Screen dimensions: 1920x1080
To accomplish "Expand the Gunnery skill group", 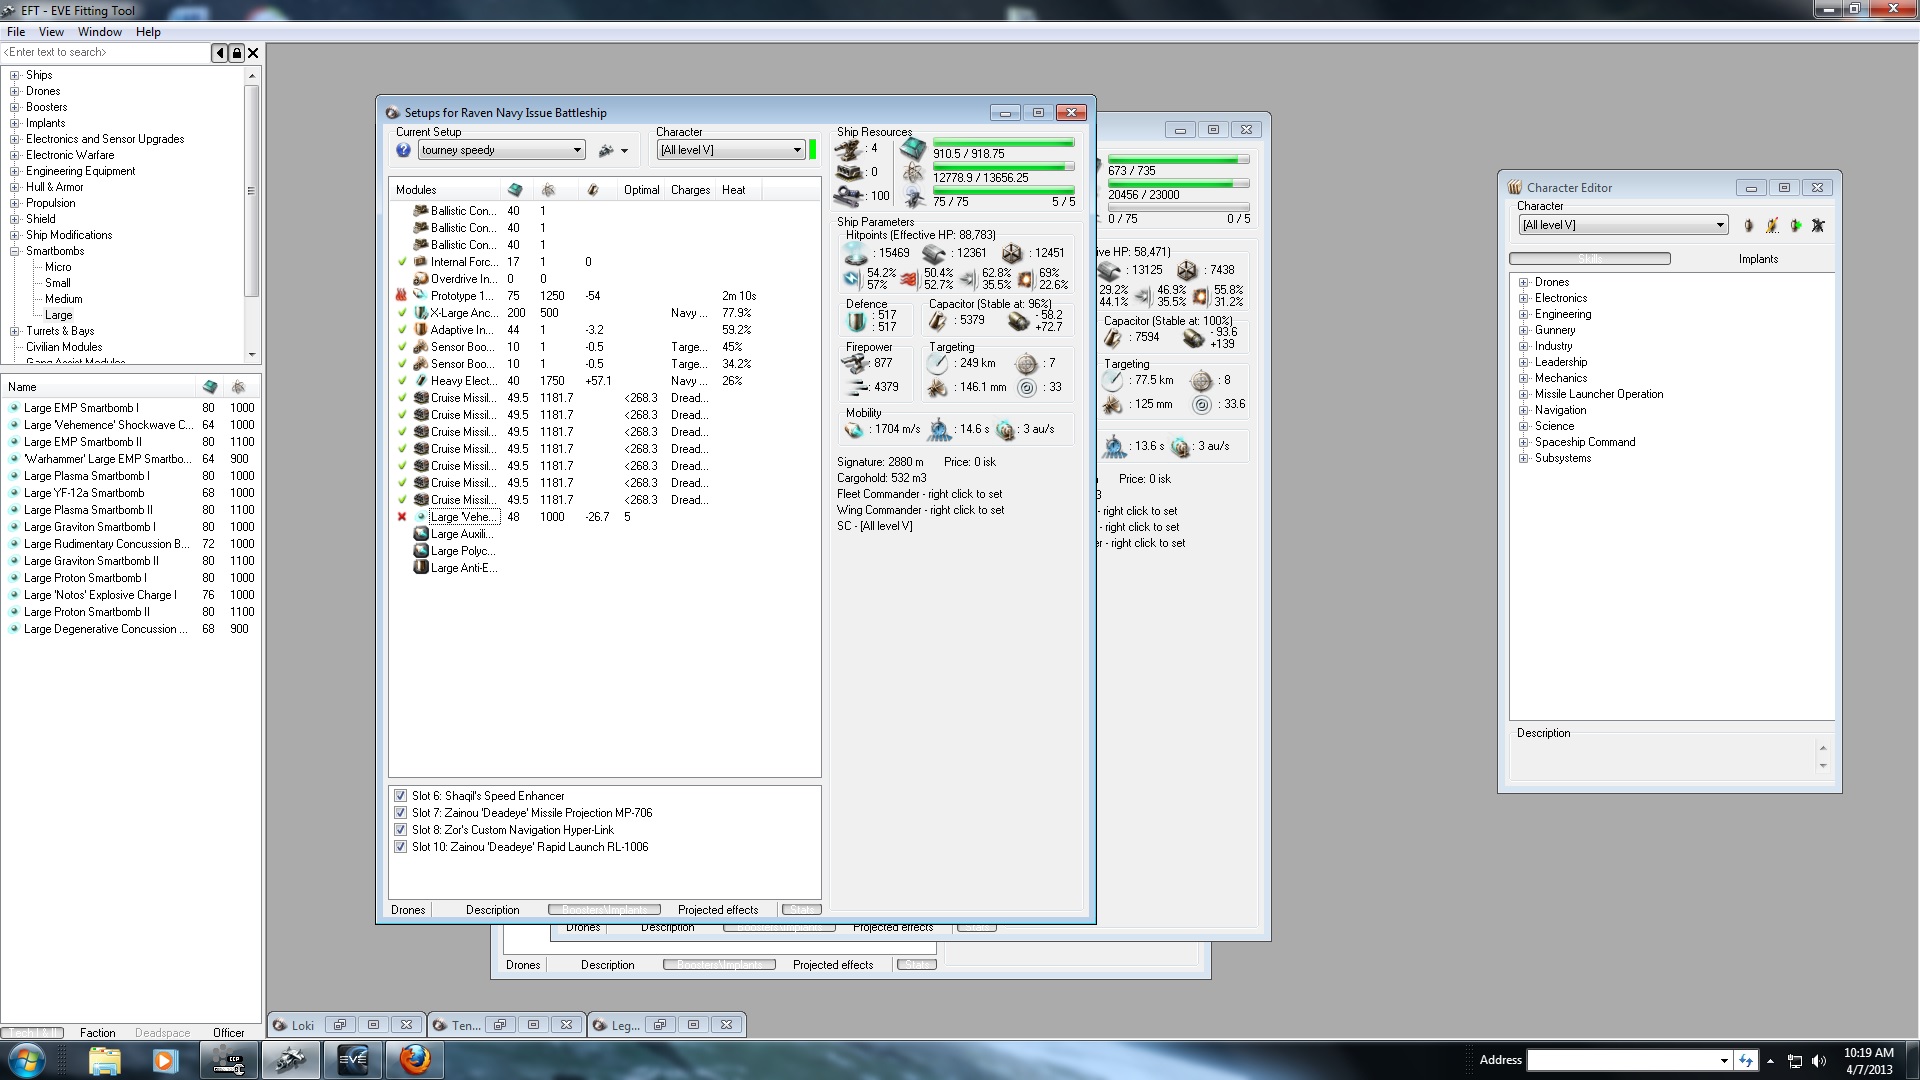I will (x=1524, y=330).
